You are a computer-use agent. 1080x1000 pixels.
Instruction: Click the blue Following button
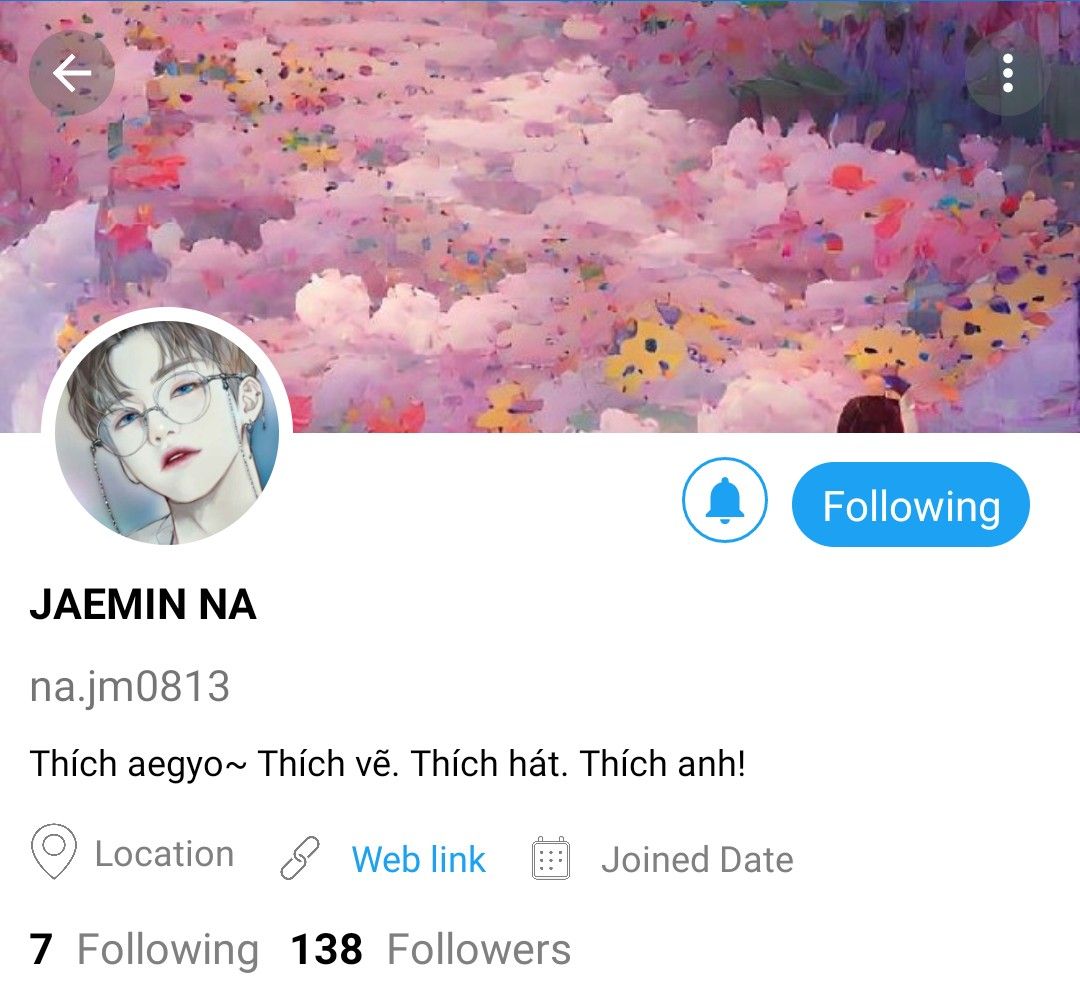(x=911, y=505)
